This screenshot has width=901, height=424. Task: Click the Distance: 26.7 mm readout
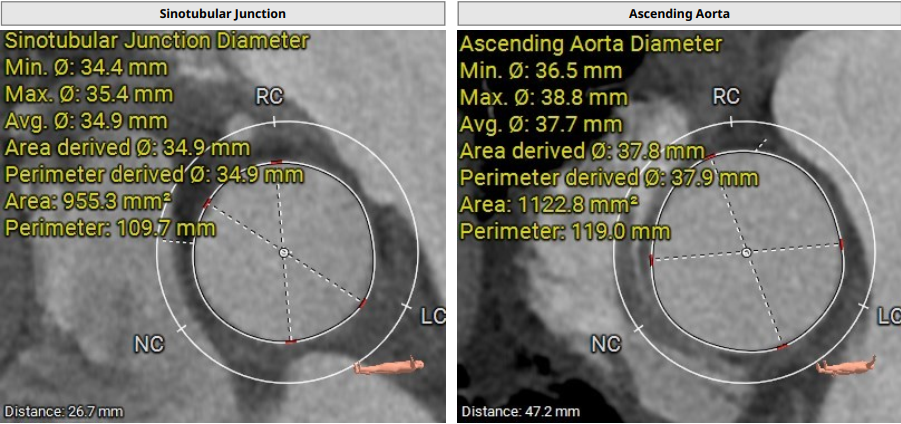tap(64, 411)
